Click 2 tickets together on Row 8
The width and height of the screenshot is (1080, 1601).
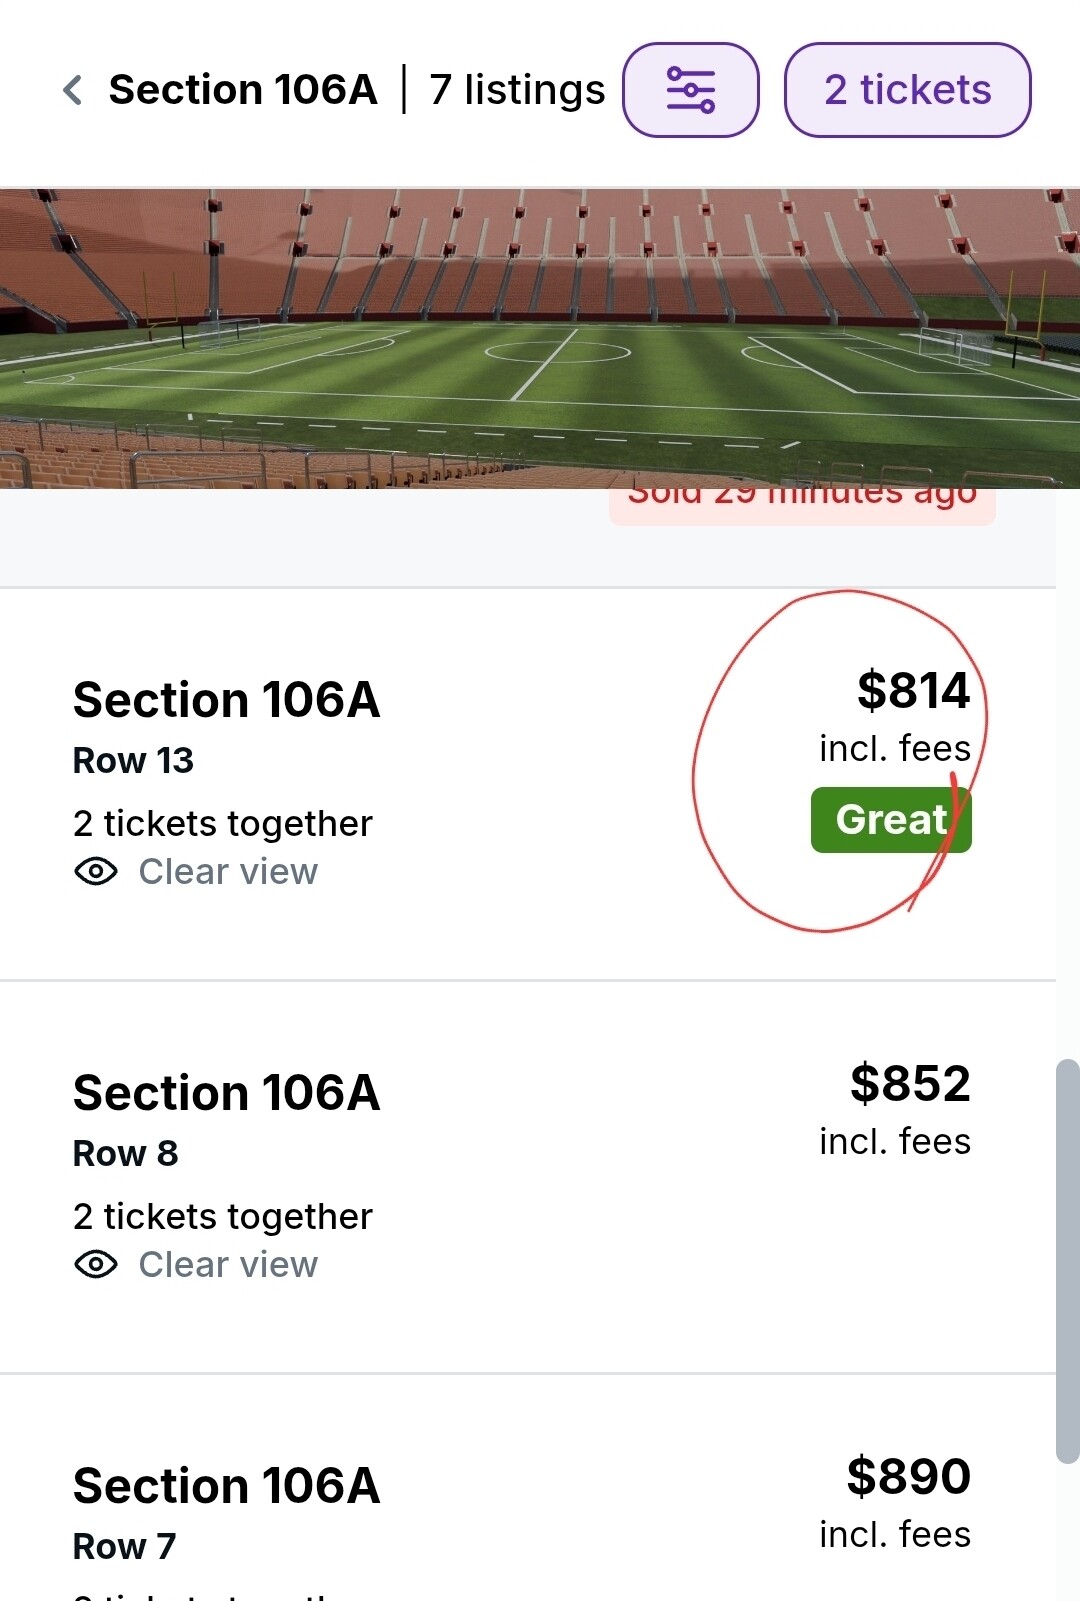[x=222, y=1217]
